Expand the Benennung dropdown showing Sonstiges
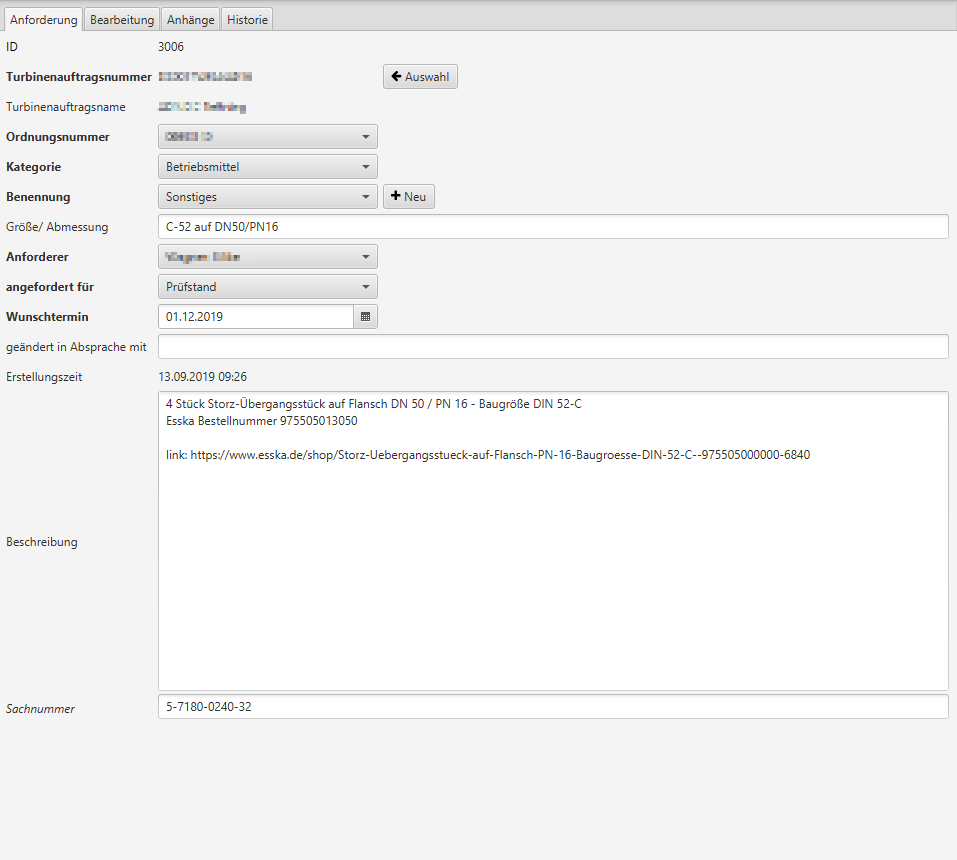Image resolution: width=957 pixels, height=860 pixels. pos(267,197)
